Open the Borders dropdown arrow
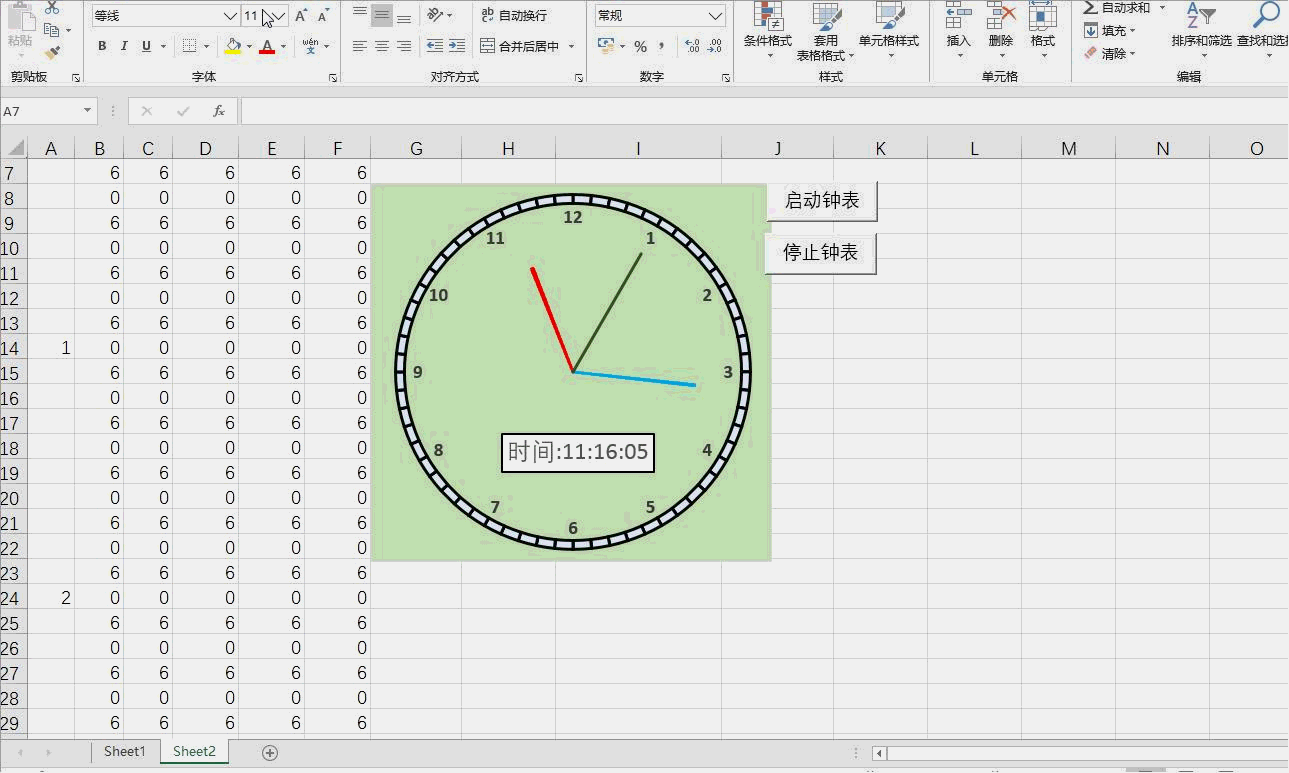Image resolution: width=1289 pixels, height=773 pixels. [207, 46]
